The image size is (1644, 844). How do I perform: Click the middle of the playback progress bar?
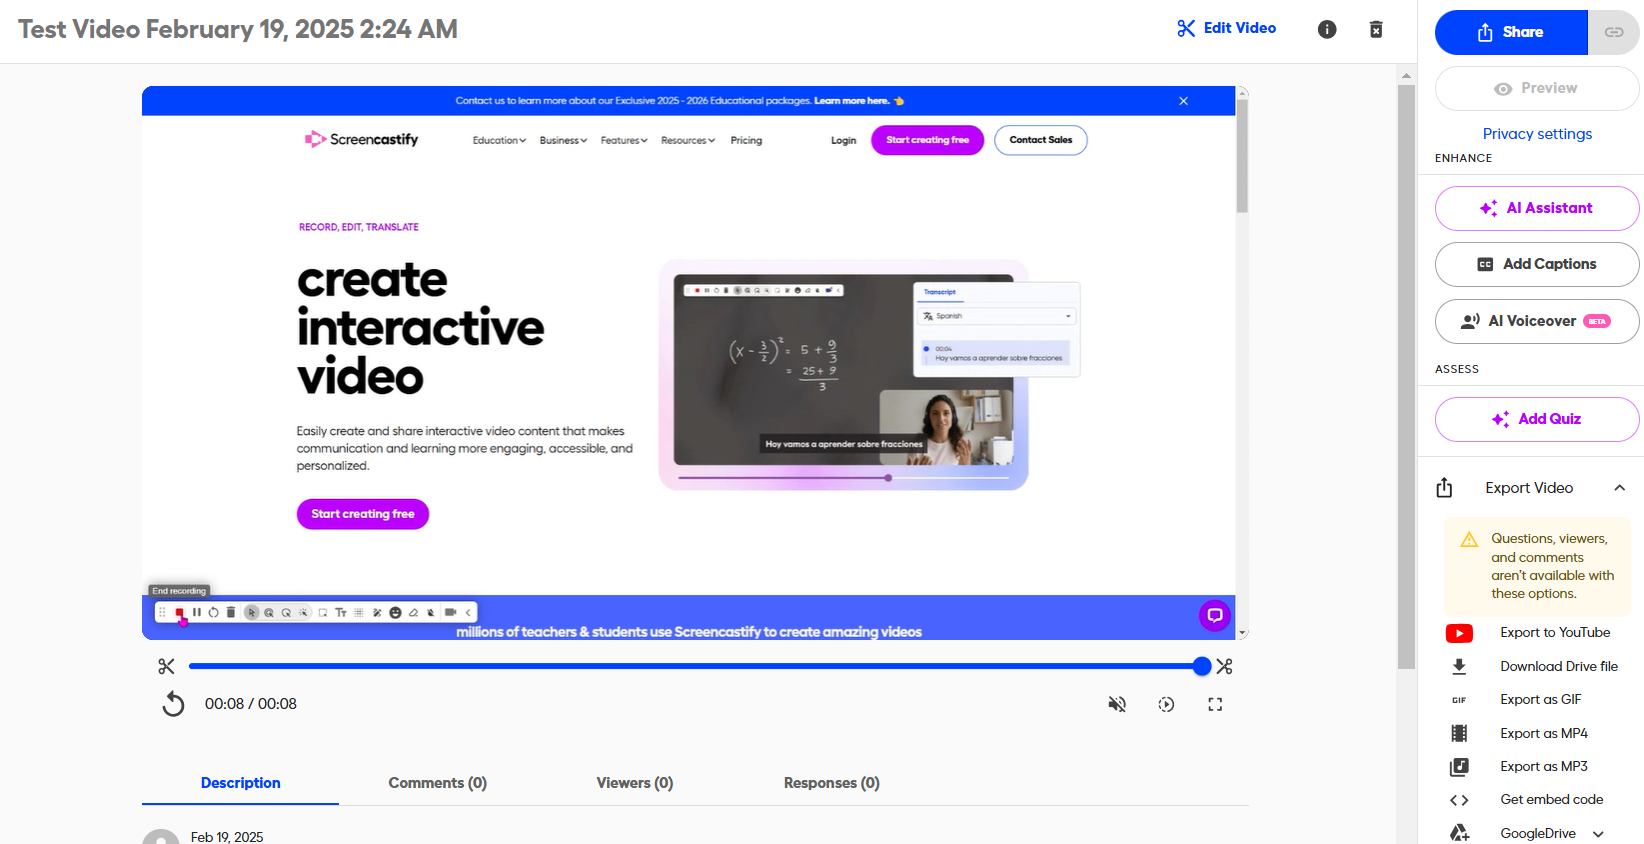tap(695, 666)
